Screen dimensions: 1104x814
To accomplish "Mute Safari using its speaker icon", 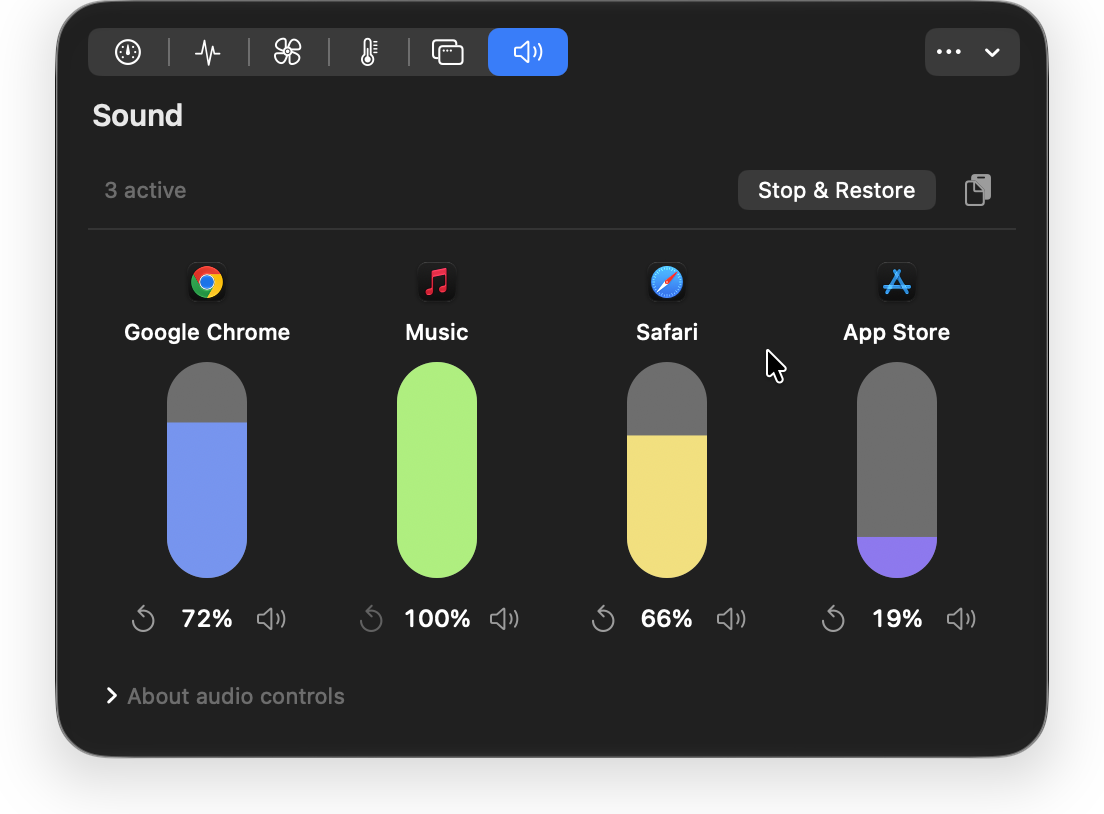I will [731, 619].
